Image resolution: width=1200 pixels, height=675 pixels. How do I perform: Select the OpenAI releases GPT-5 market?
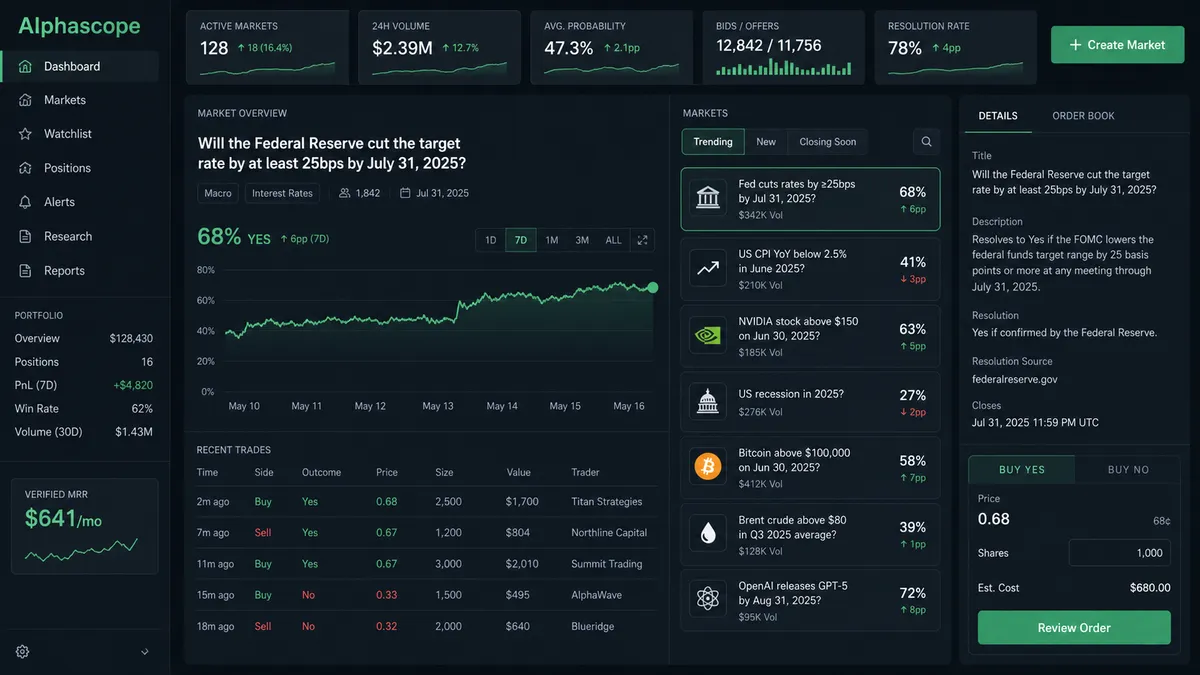[x=811, y=600]
